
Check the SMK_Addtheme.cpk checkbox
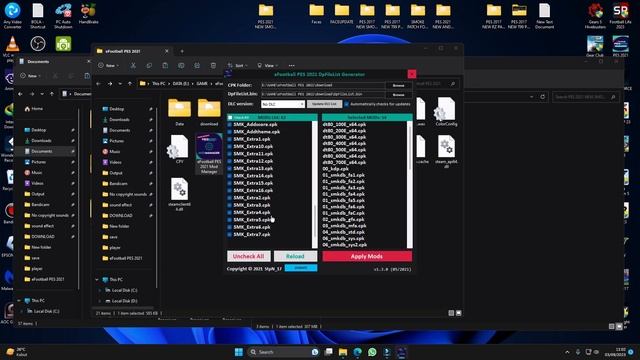[229, 132]
